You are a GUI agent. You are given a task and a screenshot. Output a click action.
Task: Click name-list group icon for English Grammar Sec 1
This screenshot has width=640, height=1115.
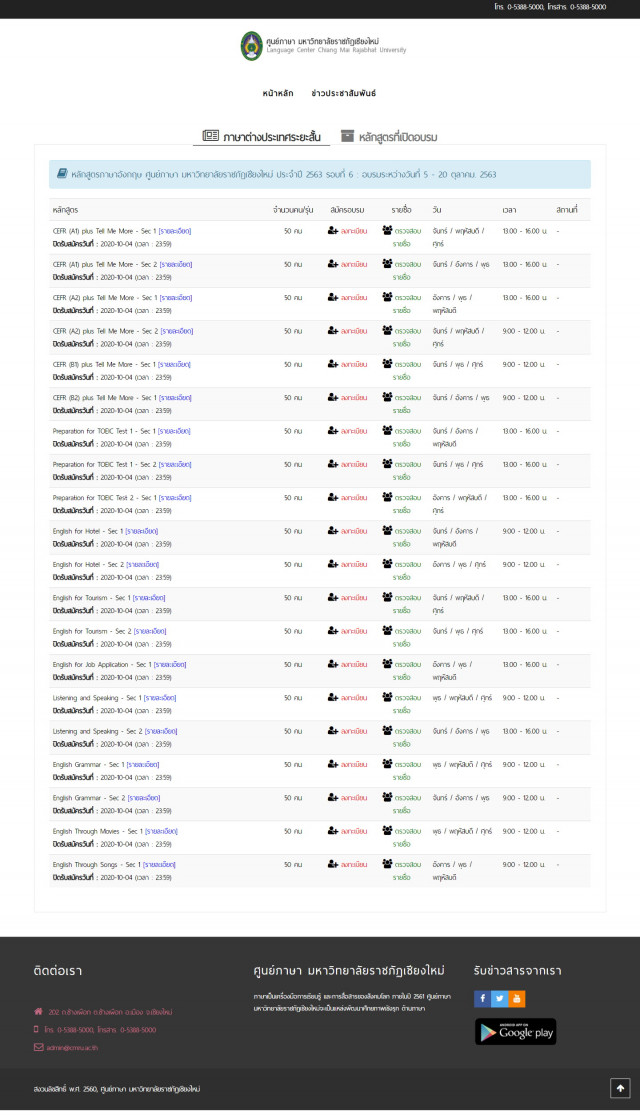[388, 764]
